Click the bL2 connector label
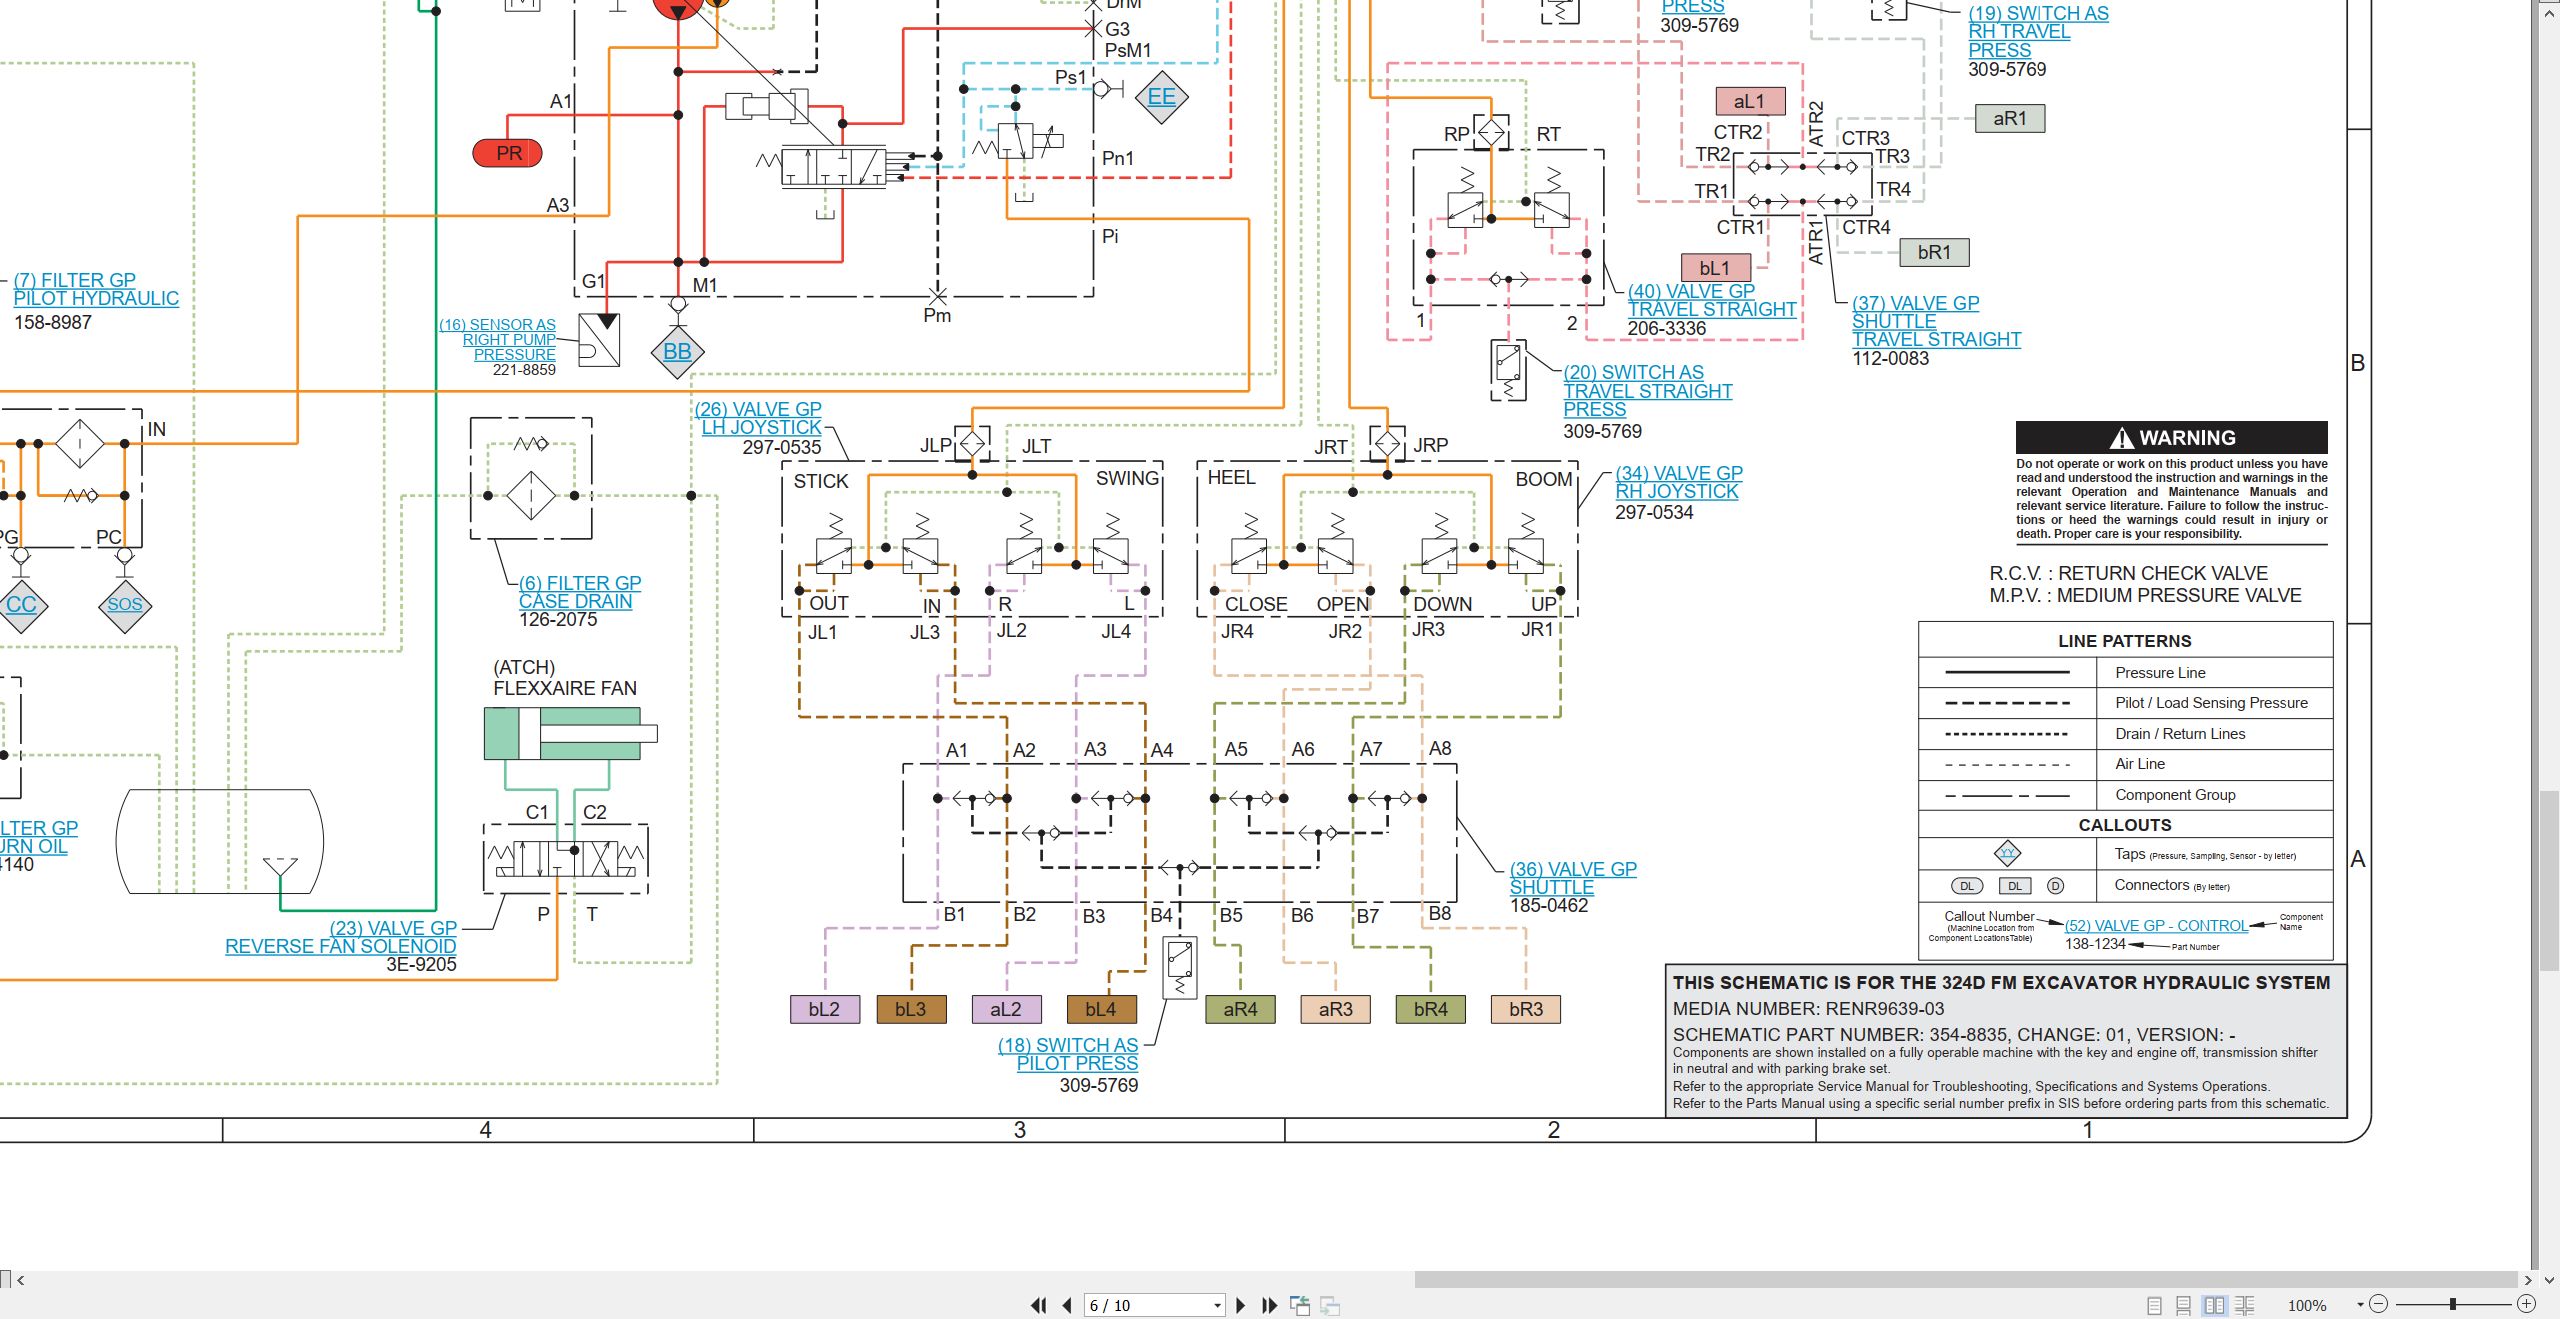Image resolution: width=2560 pixels, height=1319 pixels. pos(825,1009)
